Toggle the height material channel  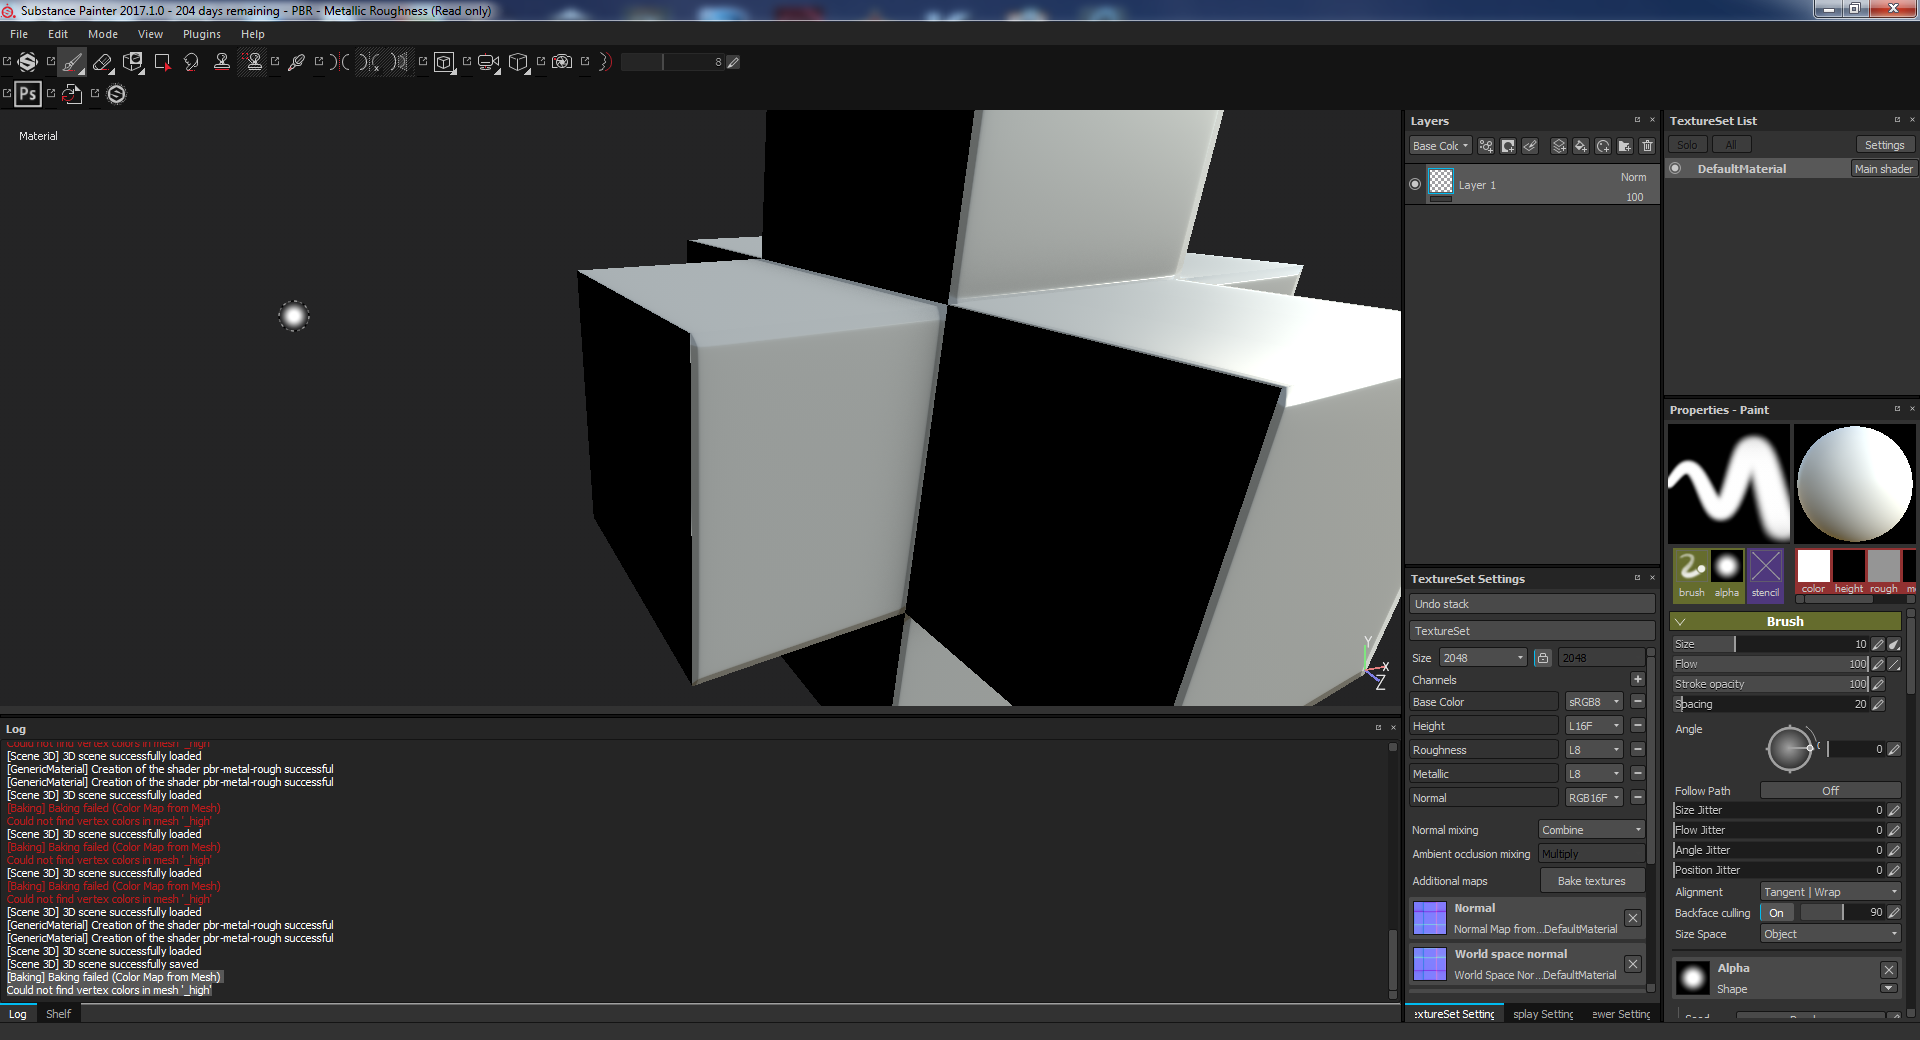[1848, 572]
